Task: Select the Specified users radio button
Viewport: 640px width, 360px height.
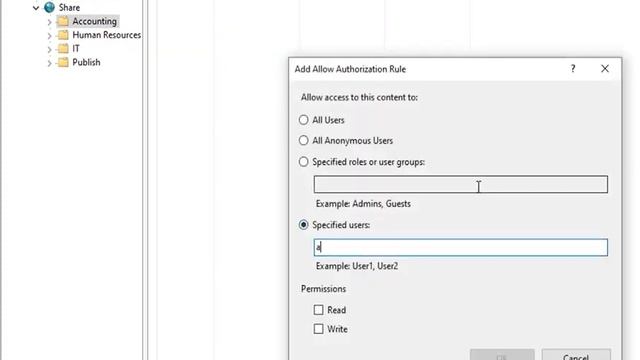Action: 303,224
